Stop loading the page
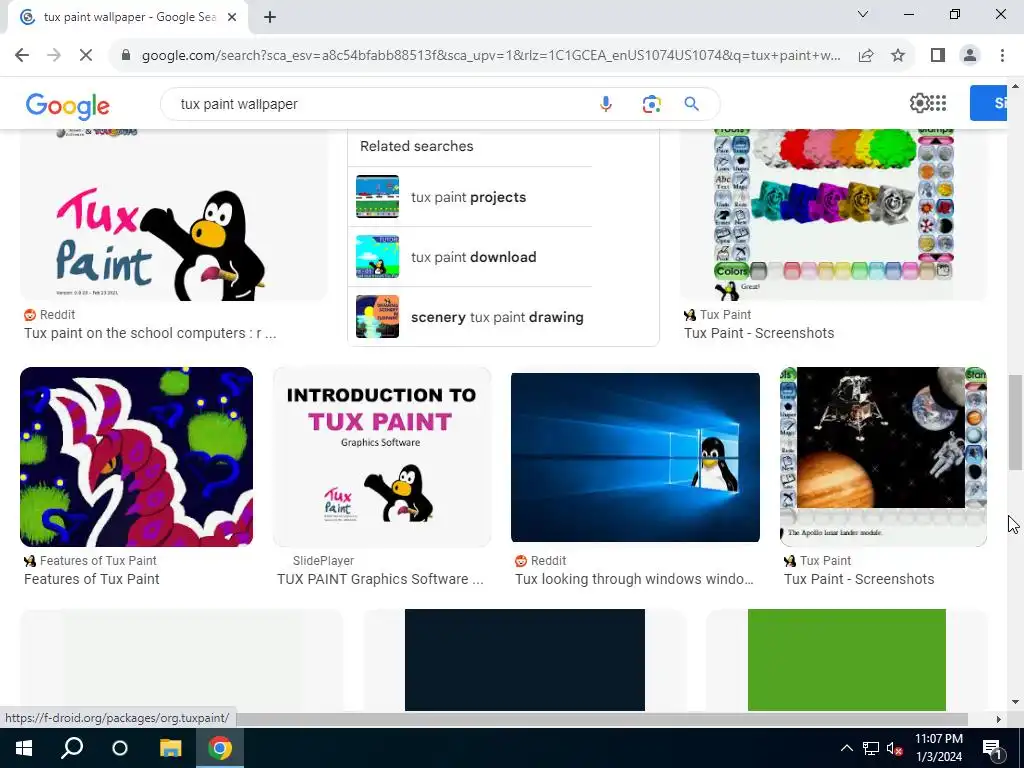The height and width of the screenshot is (768, 1024). point(86,56)
